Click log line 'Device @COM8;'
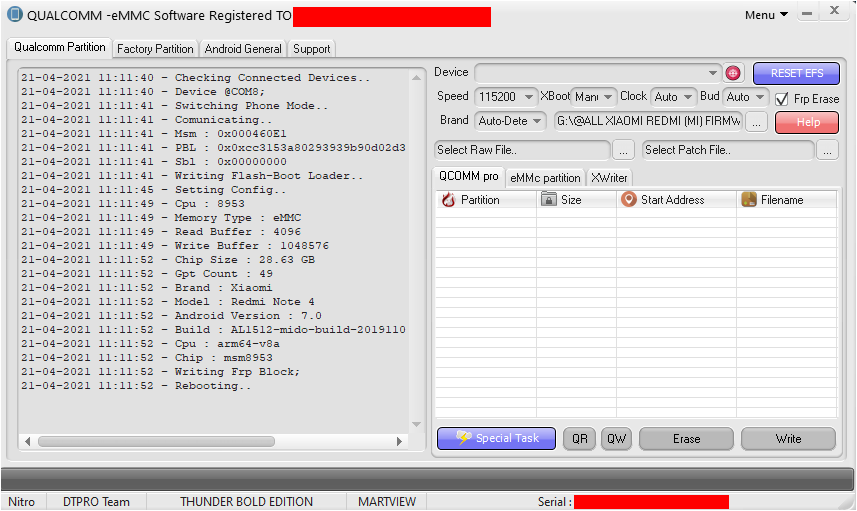 [143, 92]
